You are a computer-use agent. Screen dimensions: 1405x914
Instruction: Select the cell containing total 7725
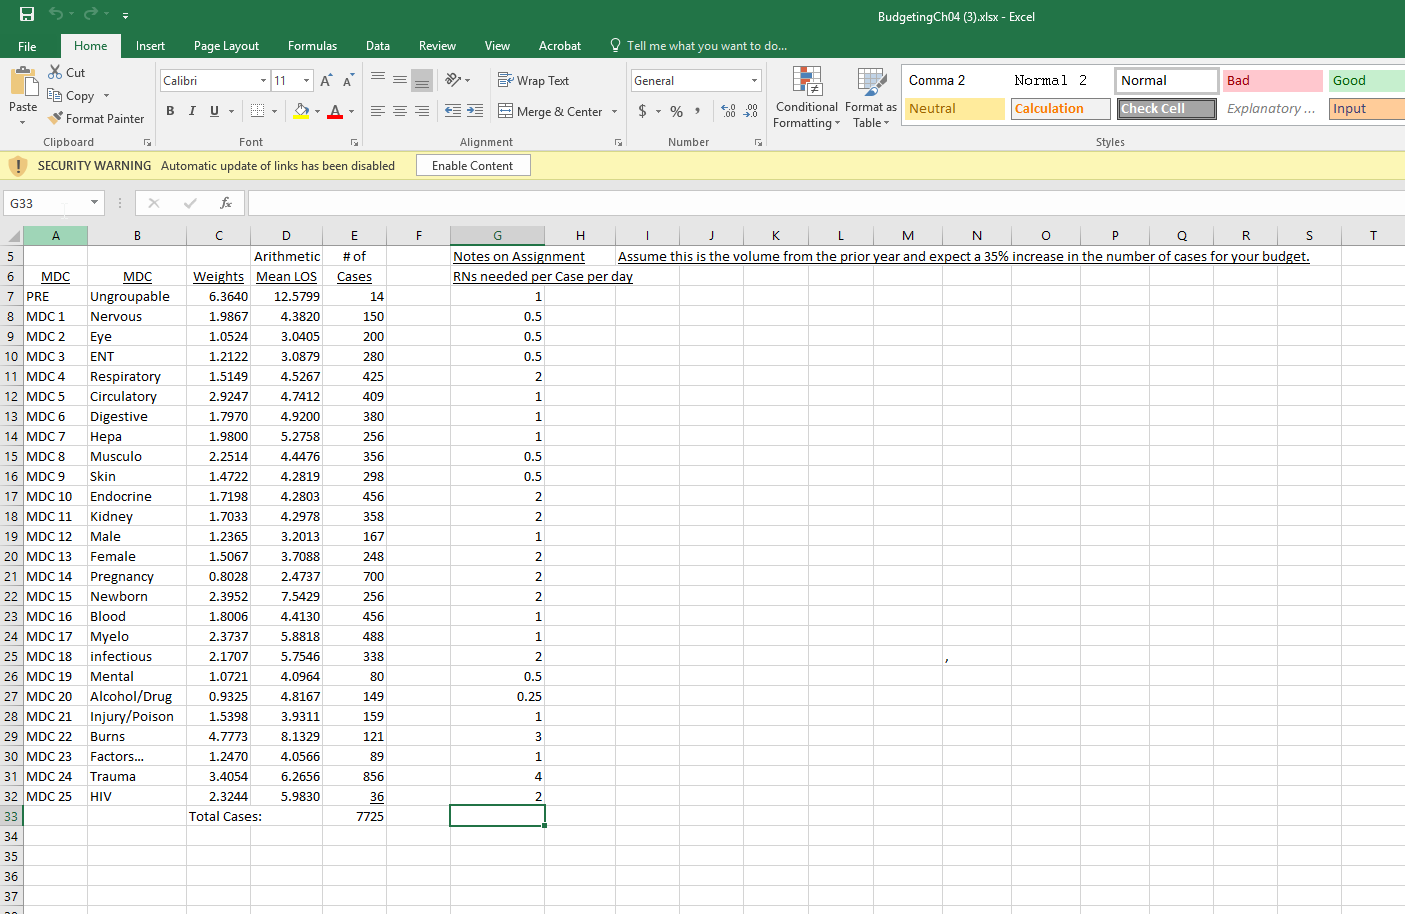click(354, 816)
